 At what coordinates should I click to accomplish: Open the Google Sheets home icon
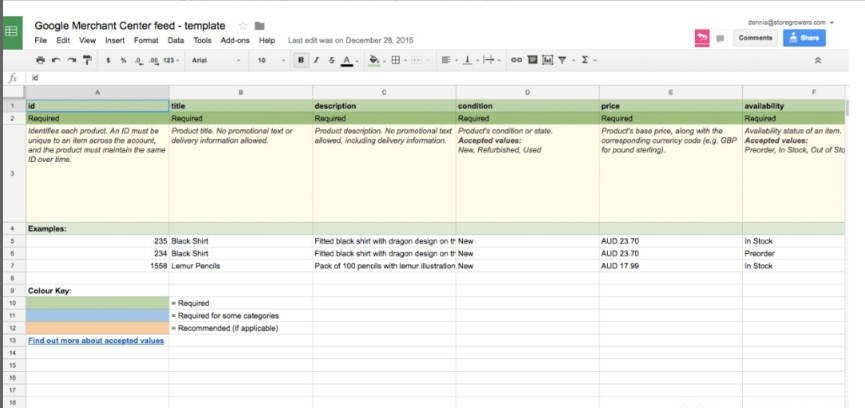click(12, 31)
